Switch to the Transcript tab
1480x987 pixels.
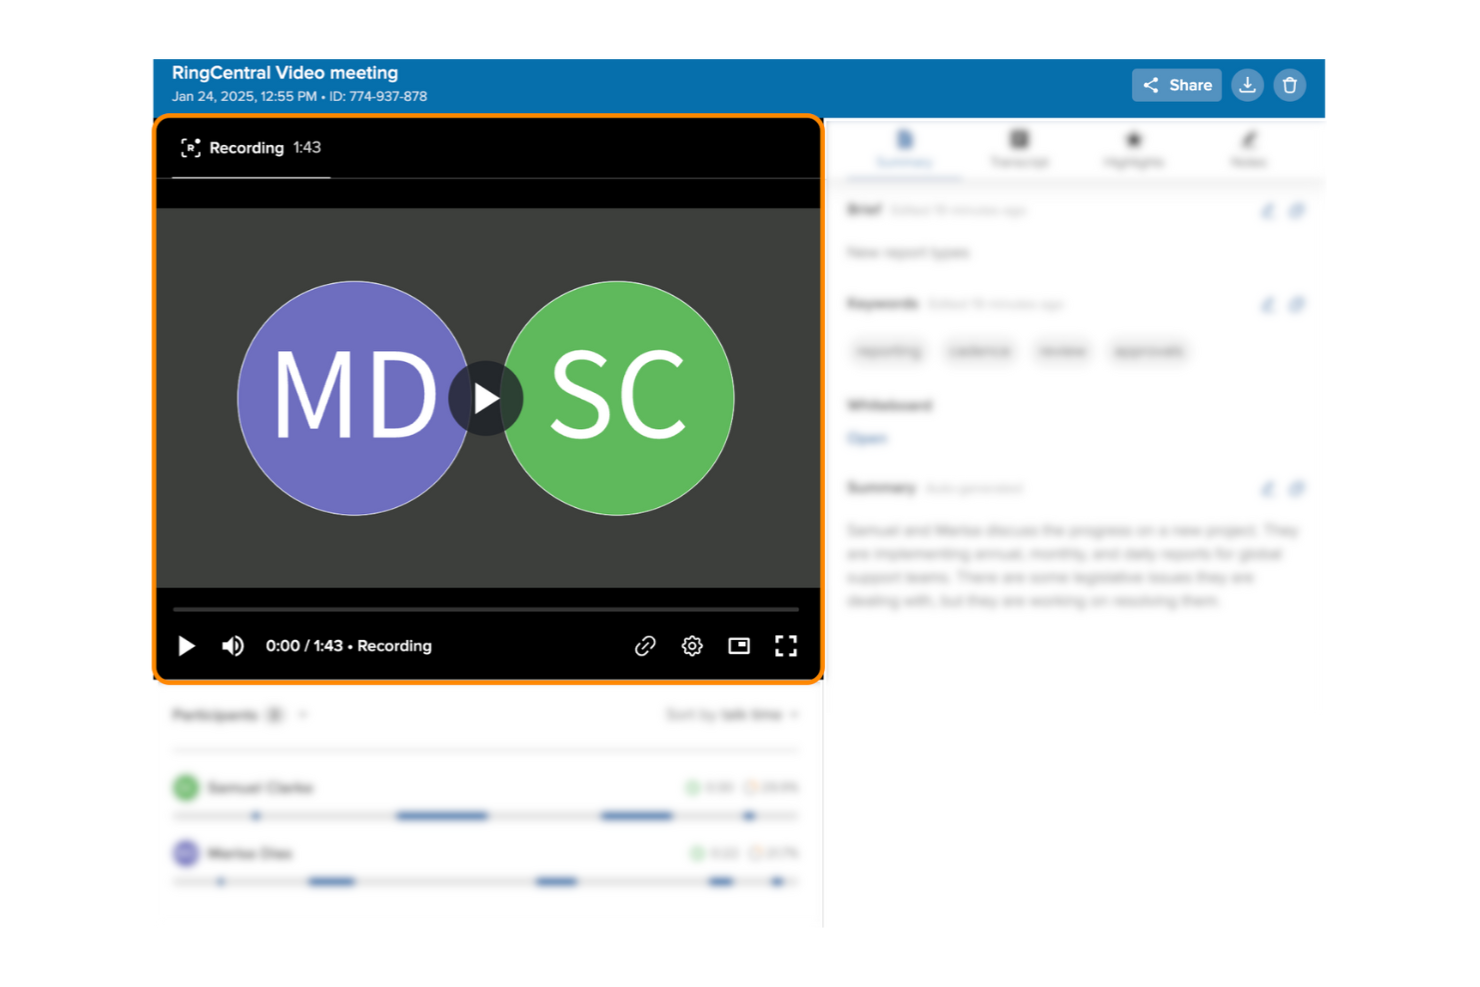click(1019, 149)
